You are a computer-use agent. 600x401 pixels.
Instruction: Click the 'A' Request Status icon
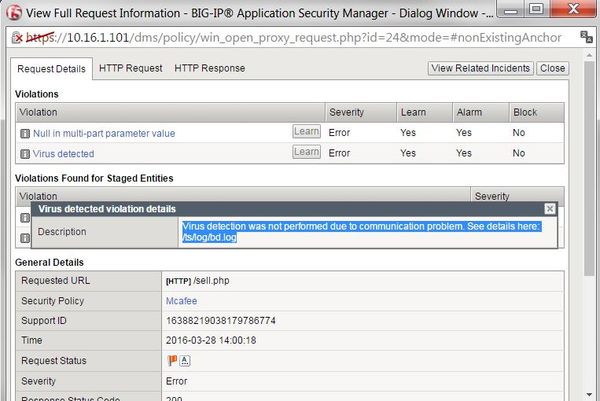[x=185, y=360]
